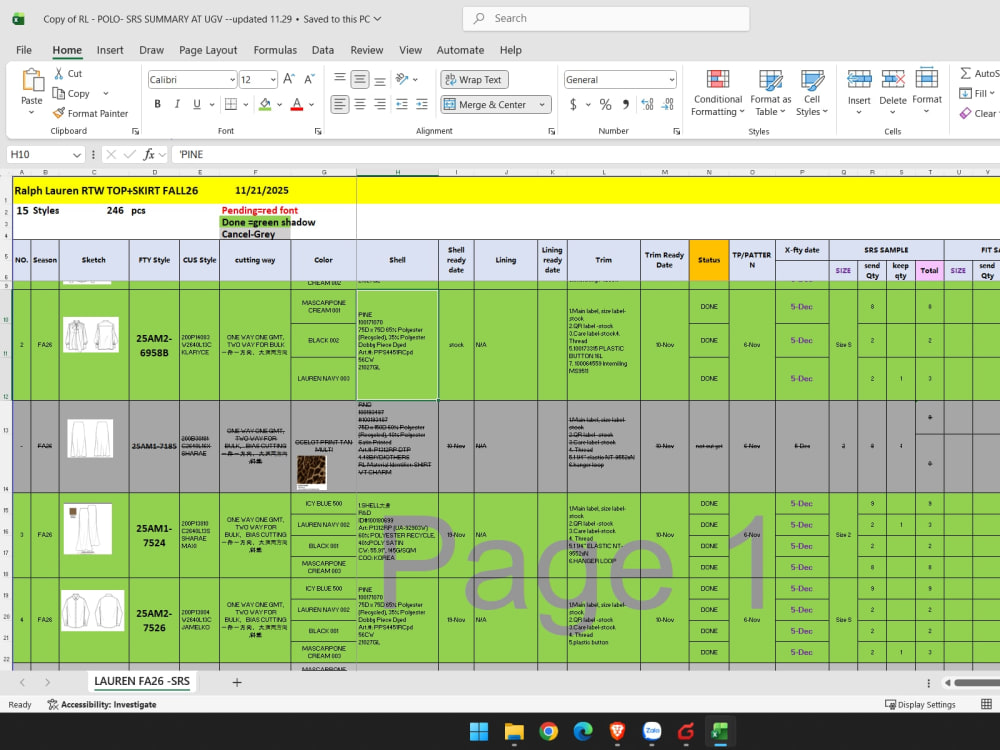The height and width of the screenshot is (750, 1000).
Task: Click Decrease Indent icon
Action: [x=402, y=104]
